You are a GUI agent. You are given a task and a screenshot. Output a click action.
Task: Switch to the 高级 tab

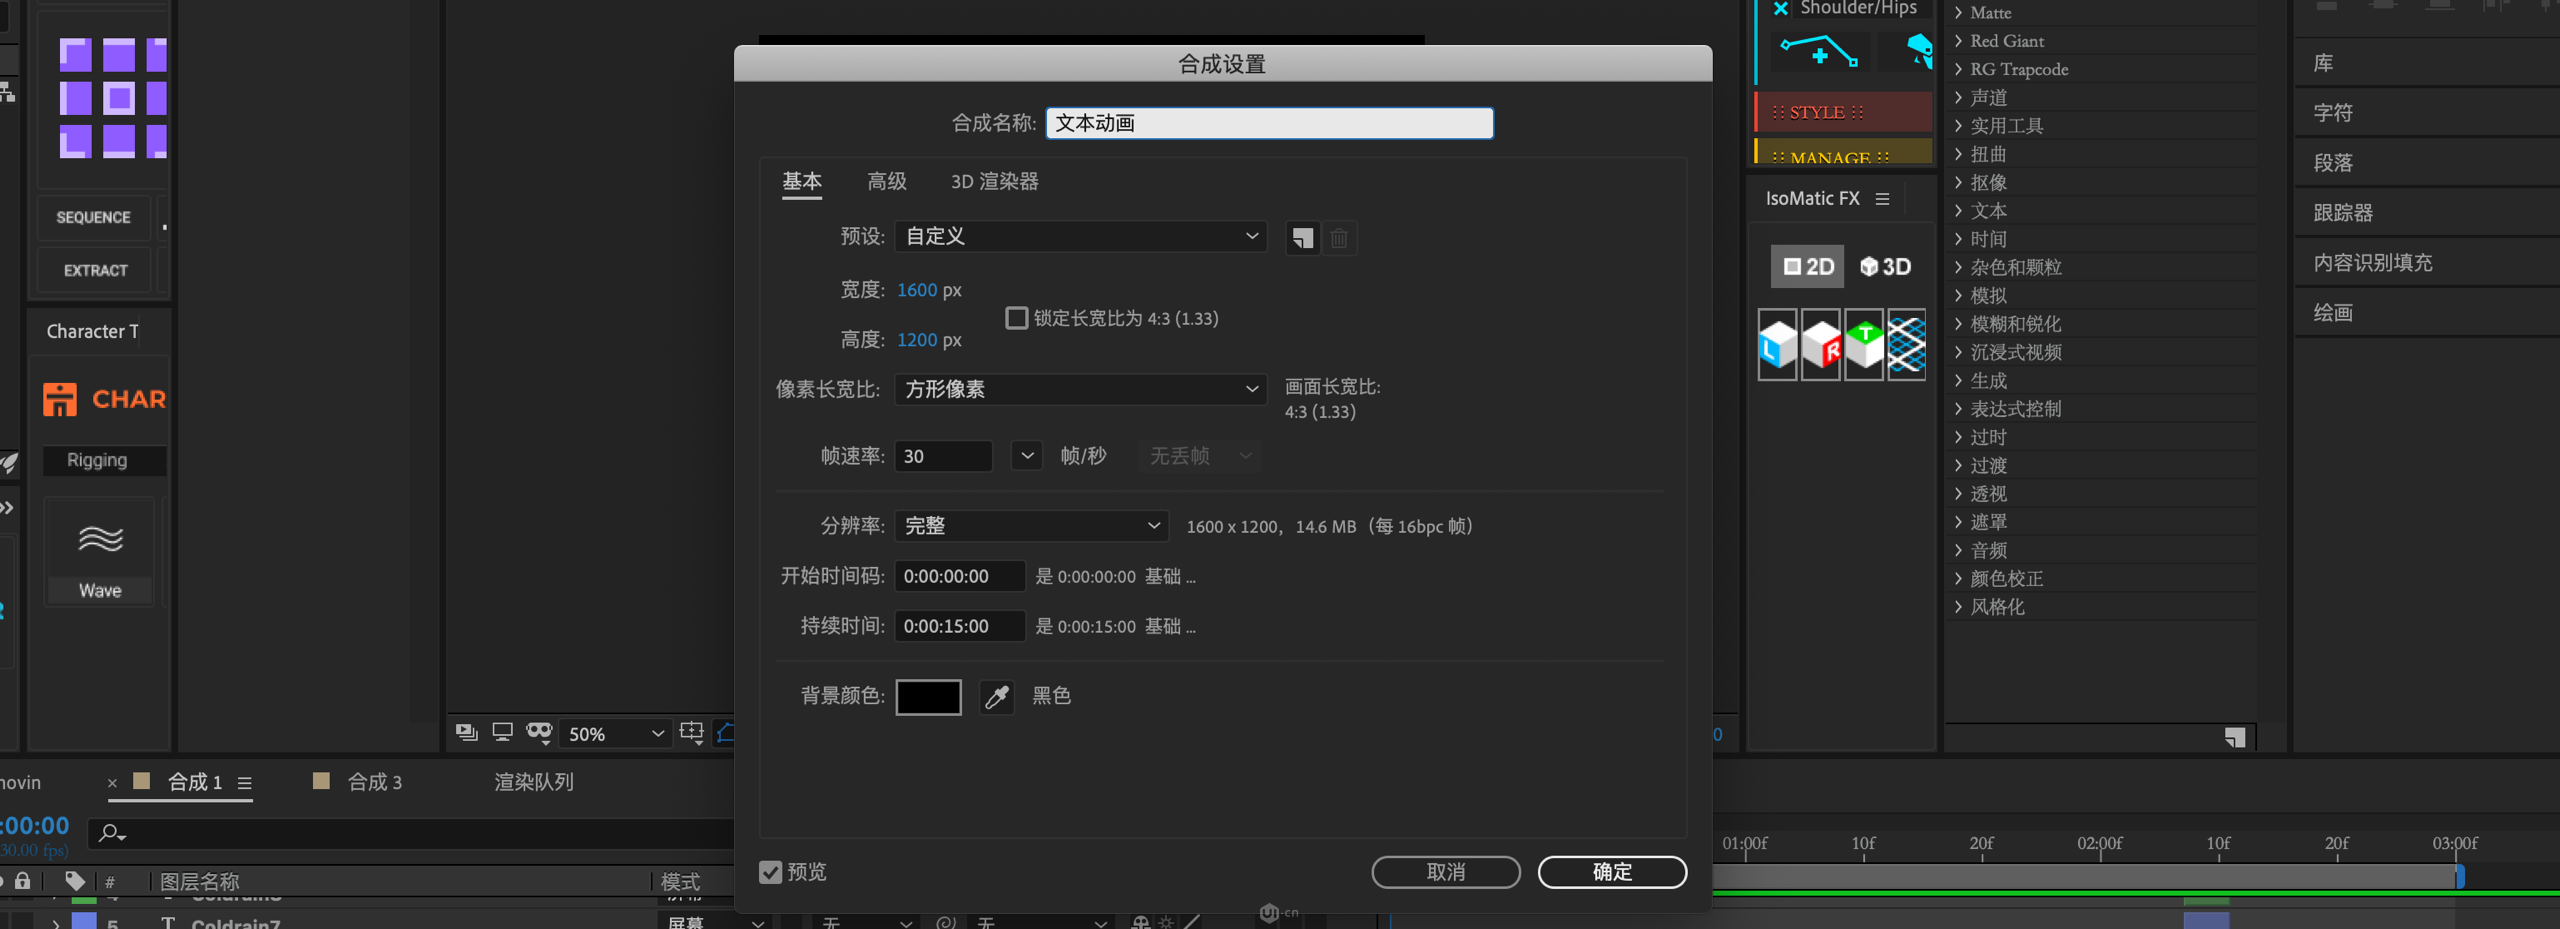(886, 182)
